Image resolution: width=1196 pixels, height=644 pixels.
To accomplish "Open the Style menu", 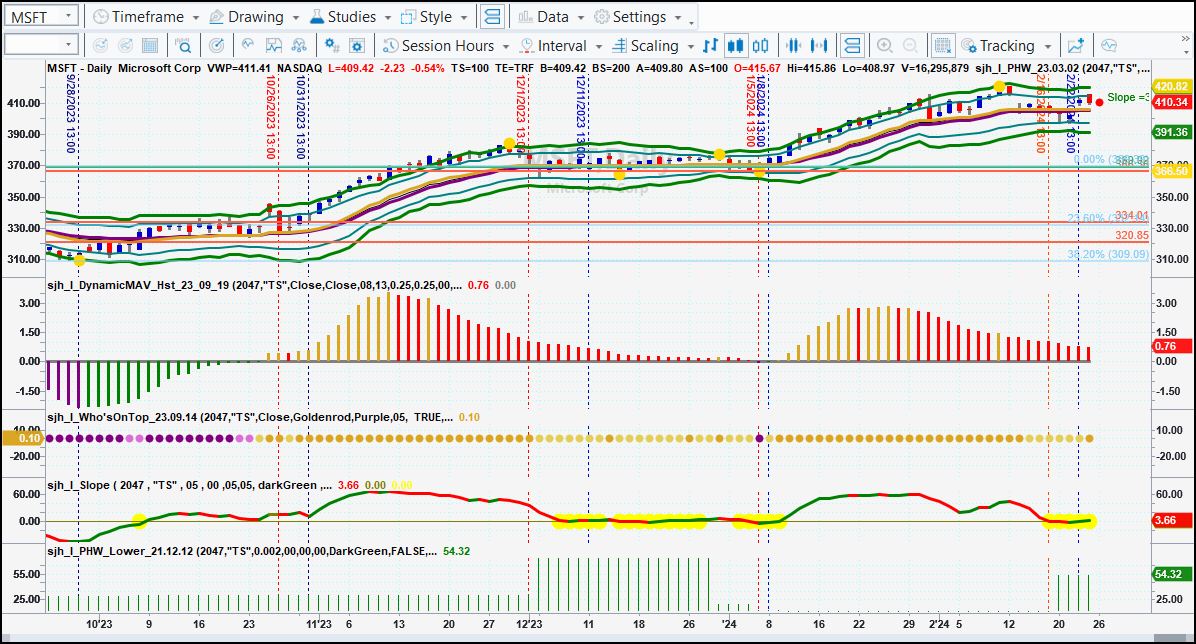I will click(434, 17).
